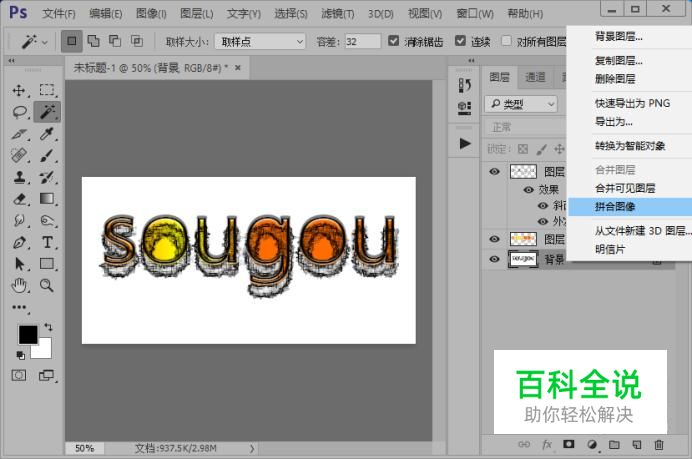Select the Zoom tool

click(x=47, y=286)
